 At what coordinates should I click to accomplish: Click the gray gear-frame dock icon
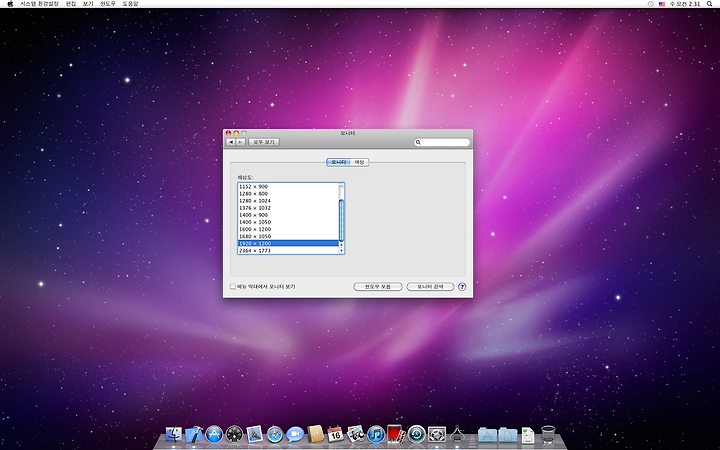[437, 434]
